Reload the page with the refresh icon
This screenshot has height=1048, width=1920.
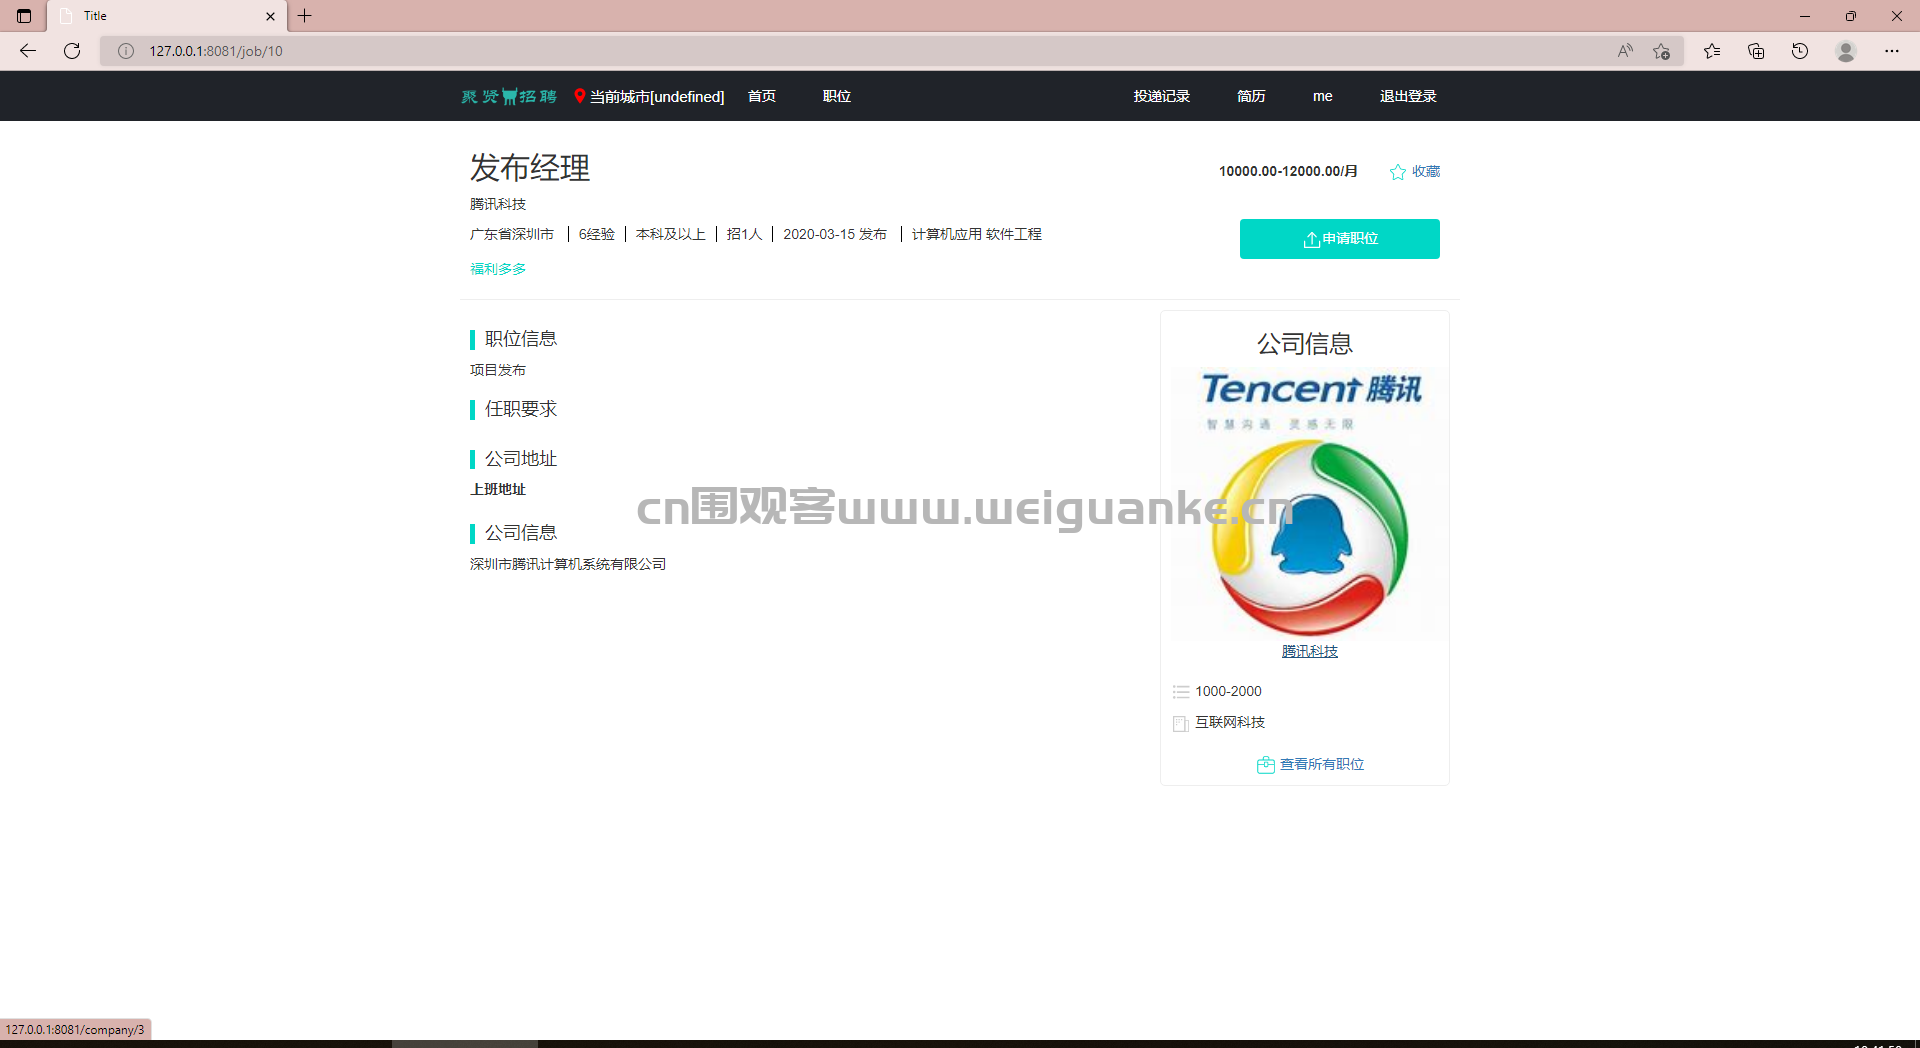72,51
